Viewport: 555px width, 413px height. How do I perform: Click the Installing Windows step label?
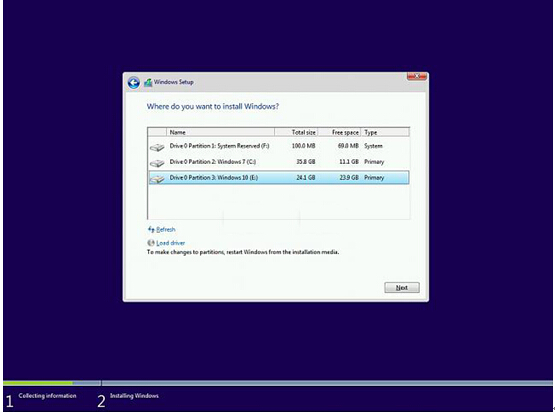[x=134, y=396]
